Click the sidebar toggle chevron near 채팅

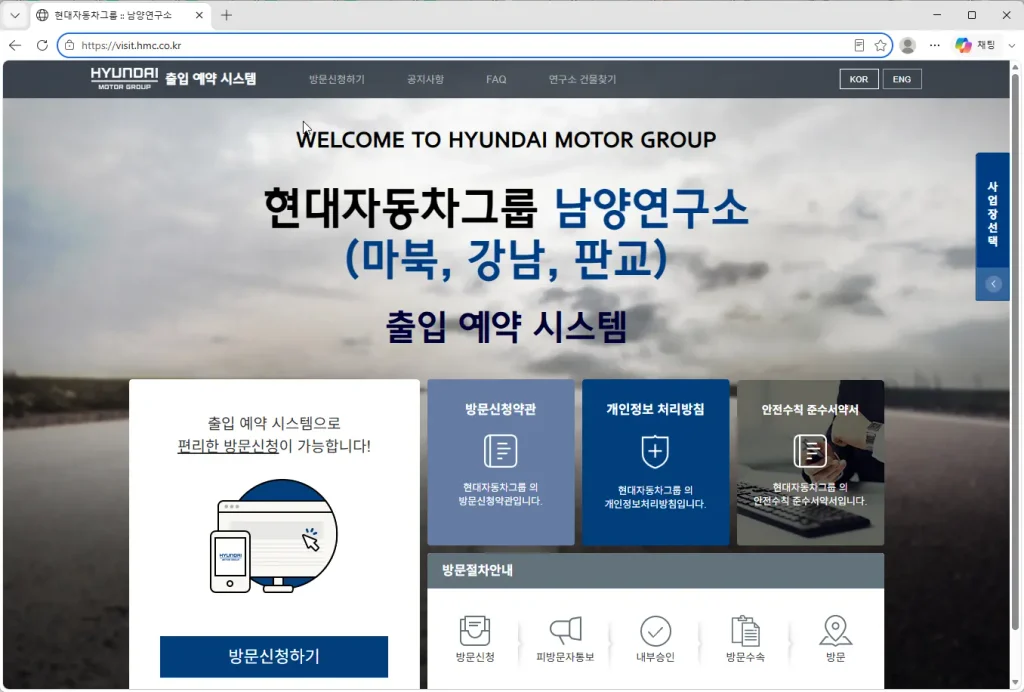tap(1012, 45)
